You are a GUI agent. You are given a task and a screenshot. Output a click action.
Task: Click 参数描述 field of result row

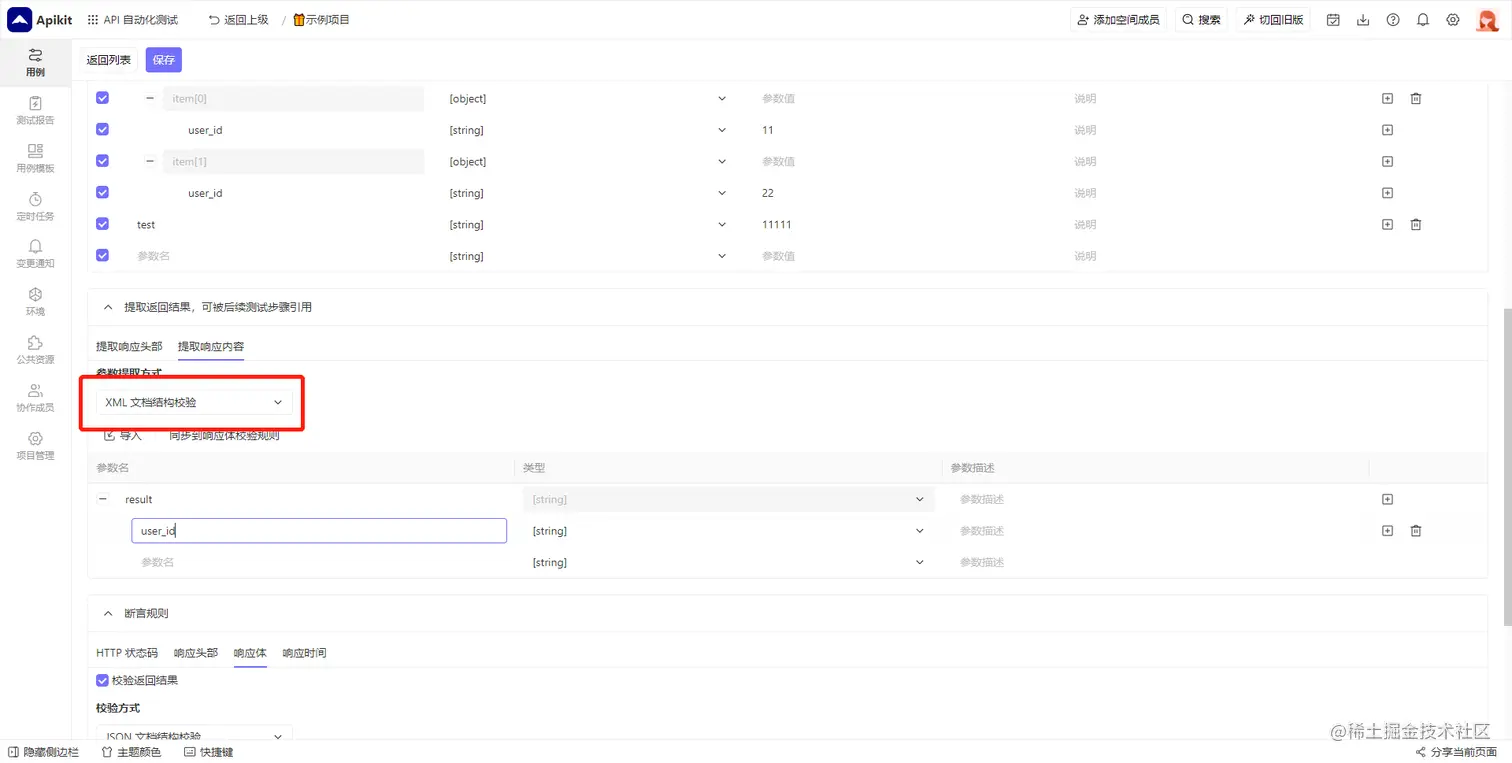[x=1155, y=499]
